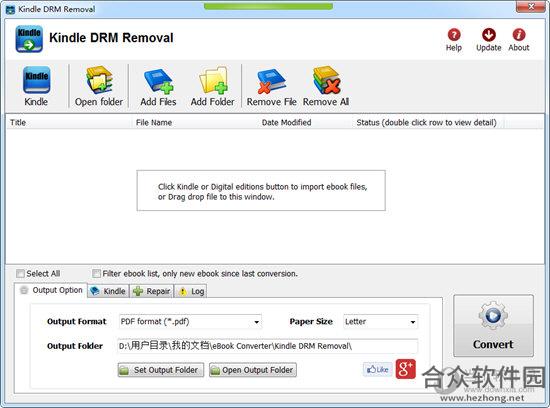Sort by the Title column header
Screen dimensions: 550x408
[x=69, y=122]
